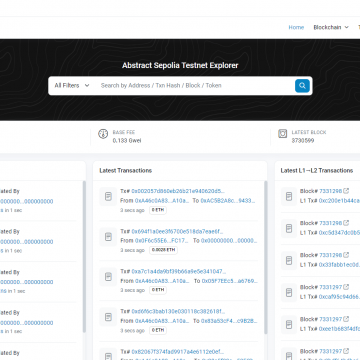Open transaction 0xa7c1a4da9bf39b66a9e5e341047
The width and height of the screenshot is (360, 360).
pyautogui.click(x=179, y=272)
